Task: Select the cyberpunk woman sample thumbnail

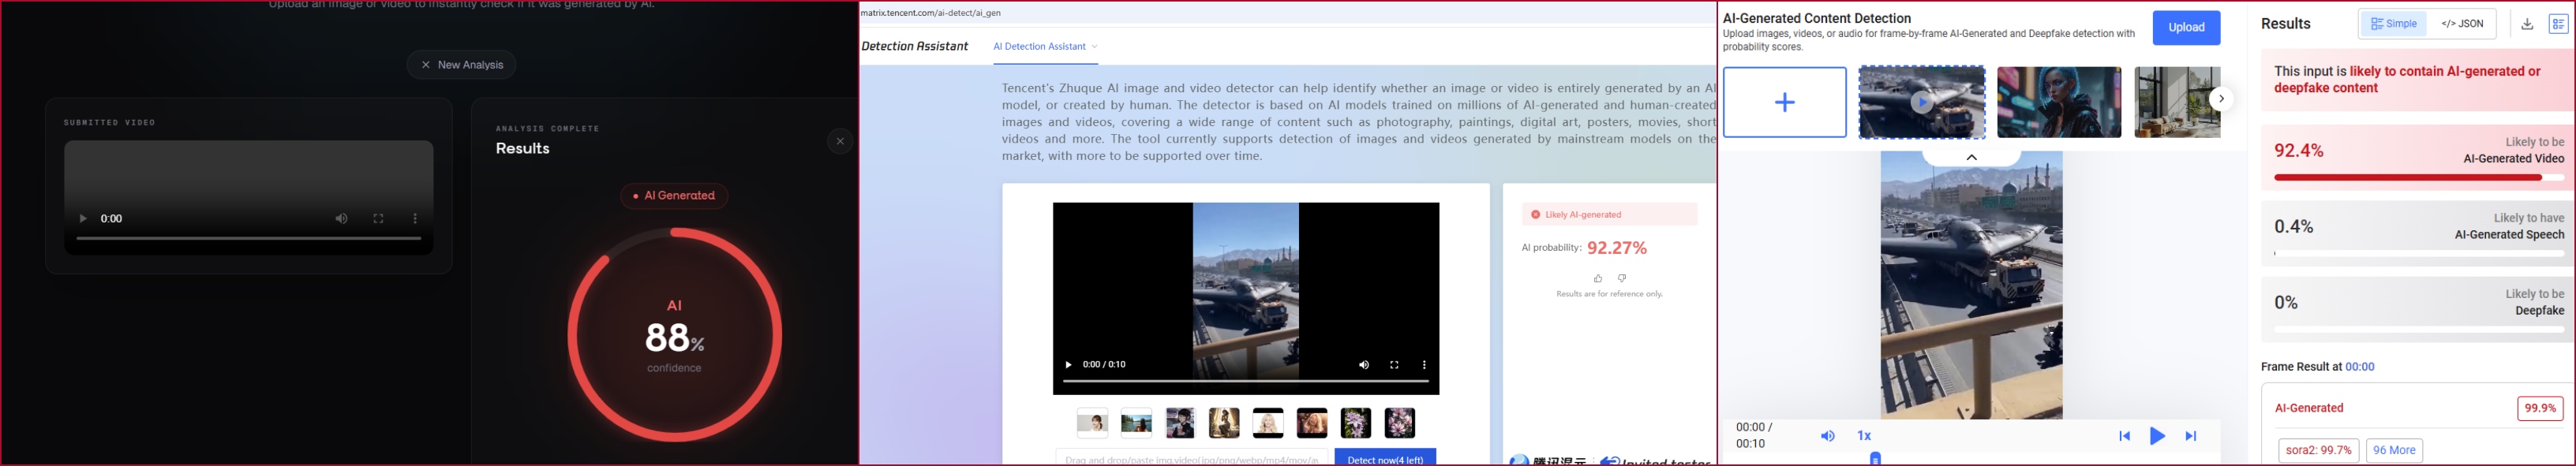Action: (x=2058, y=102)
